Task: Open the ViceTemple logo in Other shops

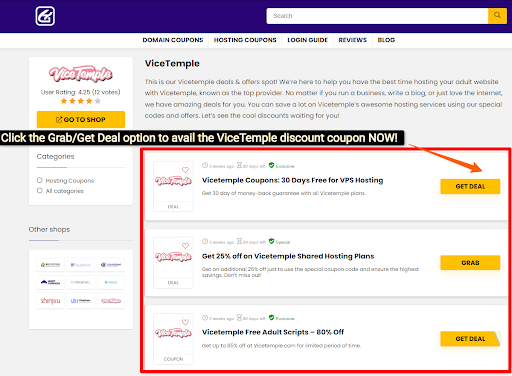Action: (111, 301)
